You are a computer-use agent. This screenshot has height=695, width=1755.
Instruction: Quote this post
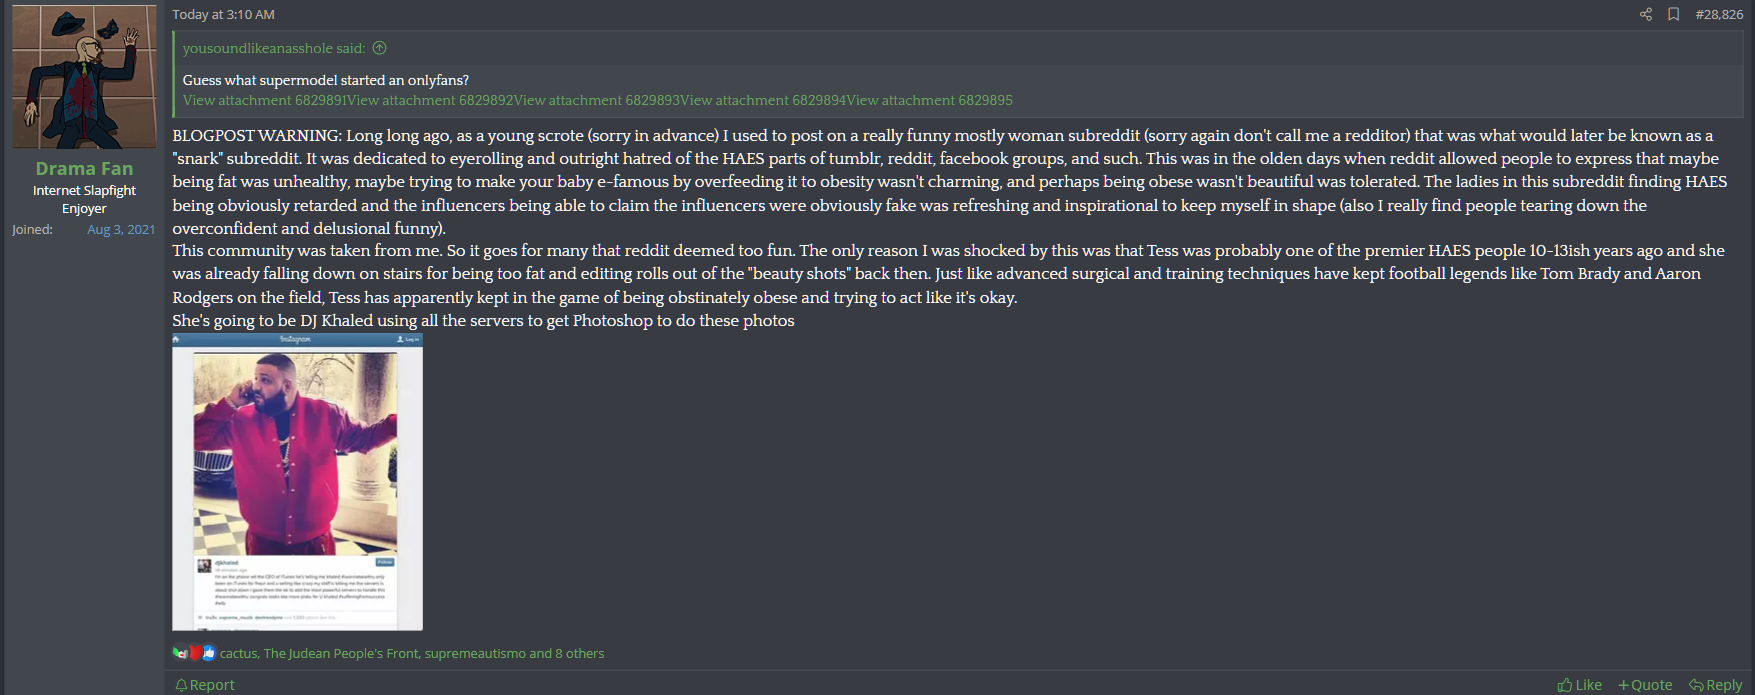tap(1645, 685)
